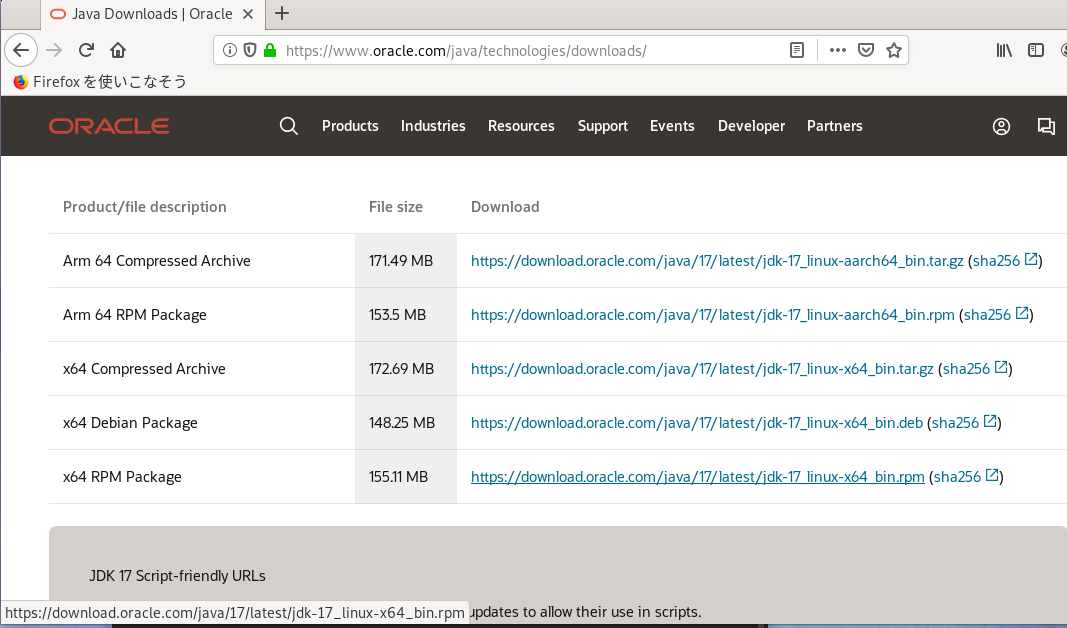1067x628 pixels.
Task: Open Oracle site search magnifier
Action: click(x=289, y=126)
